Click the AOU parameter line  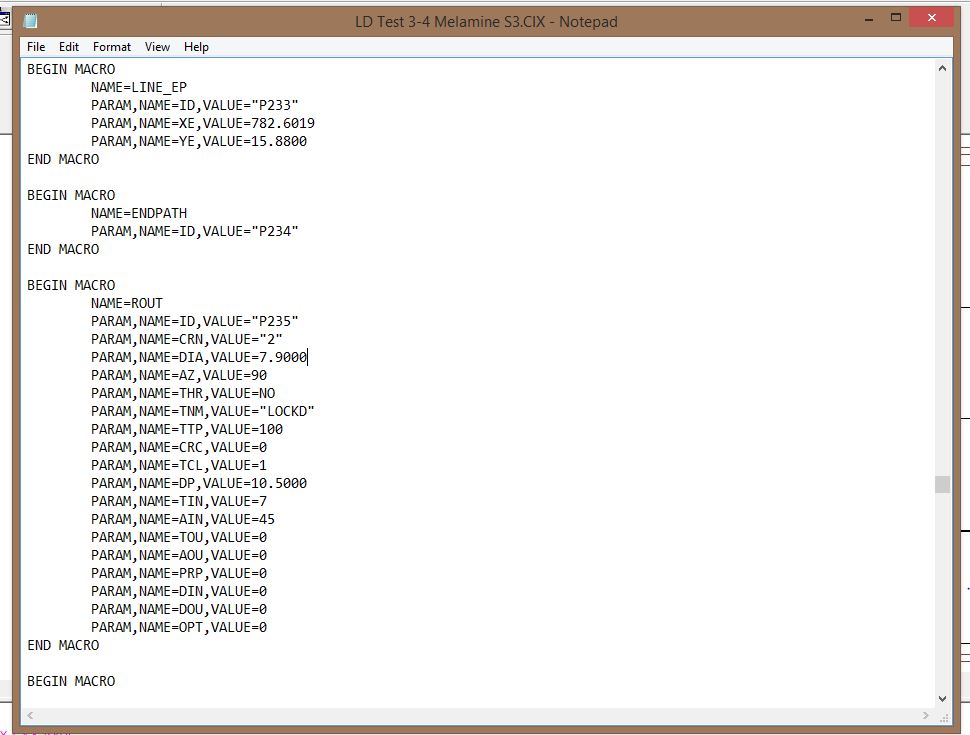point(179,555)
